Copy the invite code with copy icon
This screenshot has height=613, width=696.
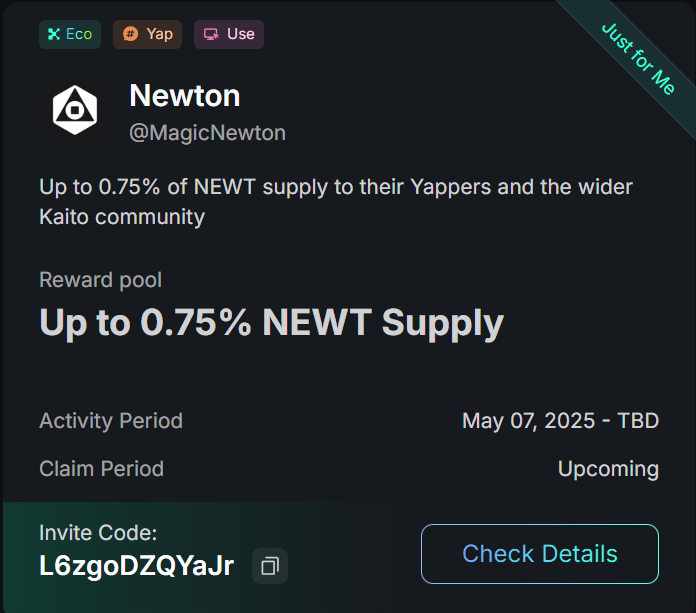270,566
